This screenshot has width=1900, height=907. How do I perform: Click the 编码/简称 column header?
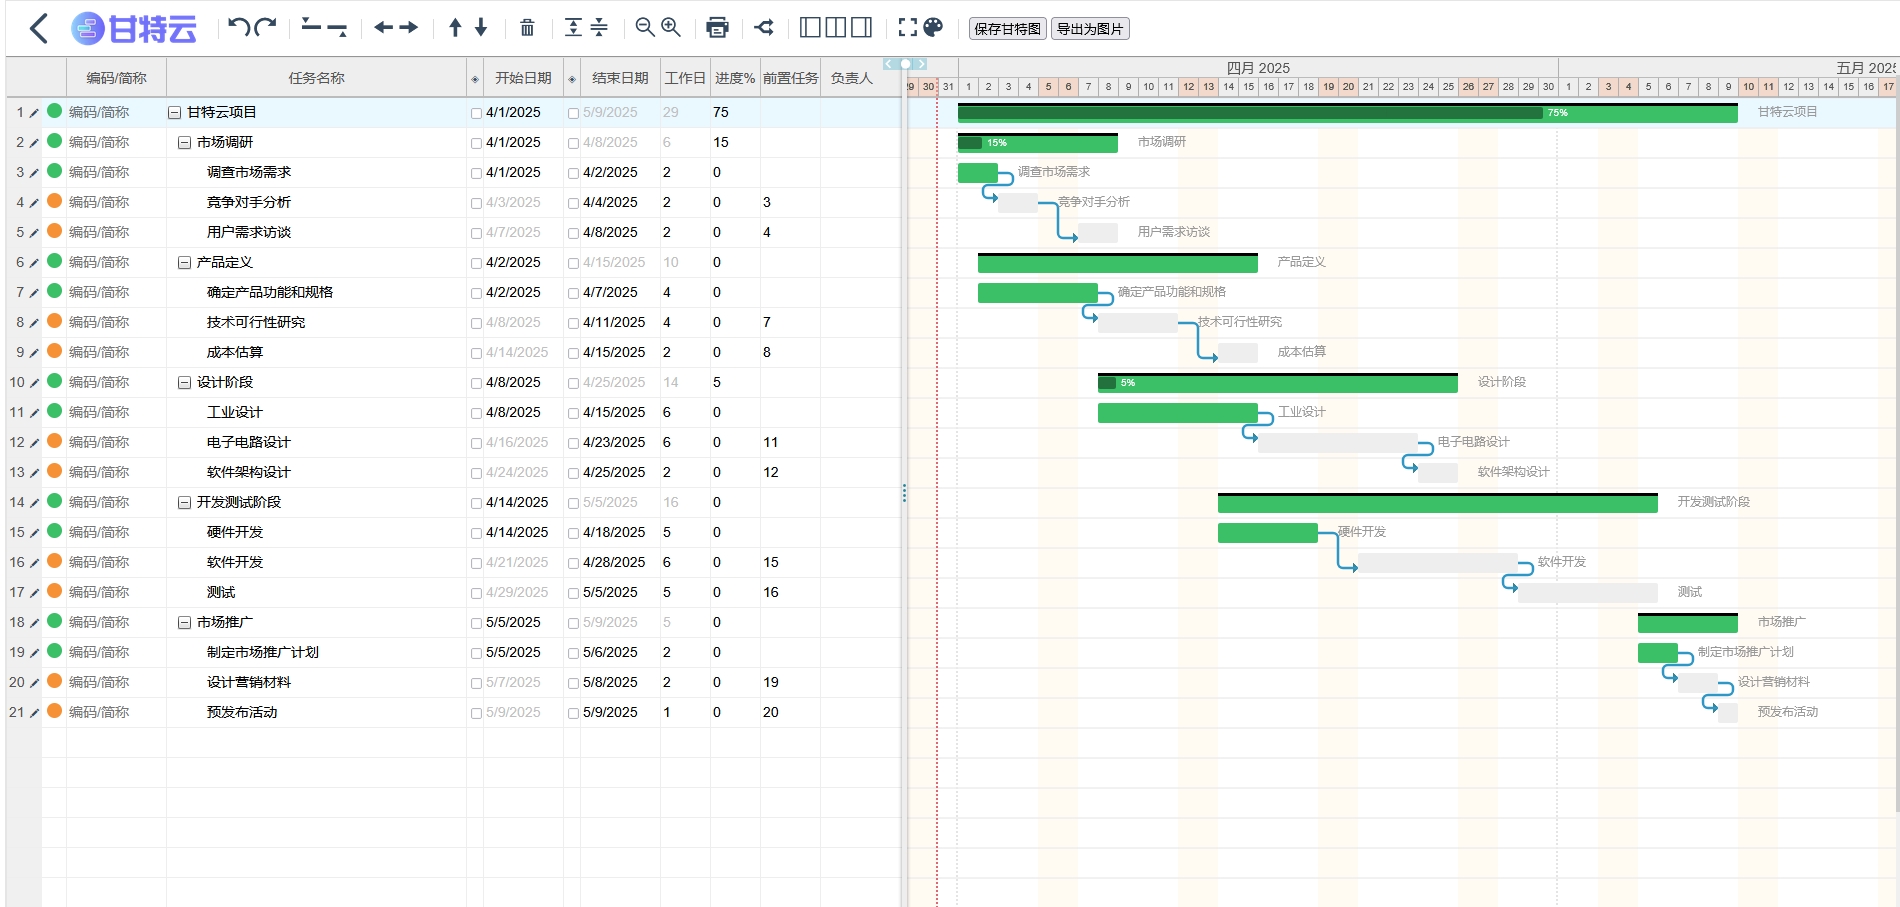116,78
